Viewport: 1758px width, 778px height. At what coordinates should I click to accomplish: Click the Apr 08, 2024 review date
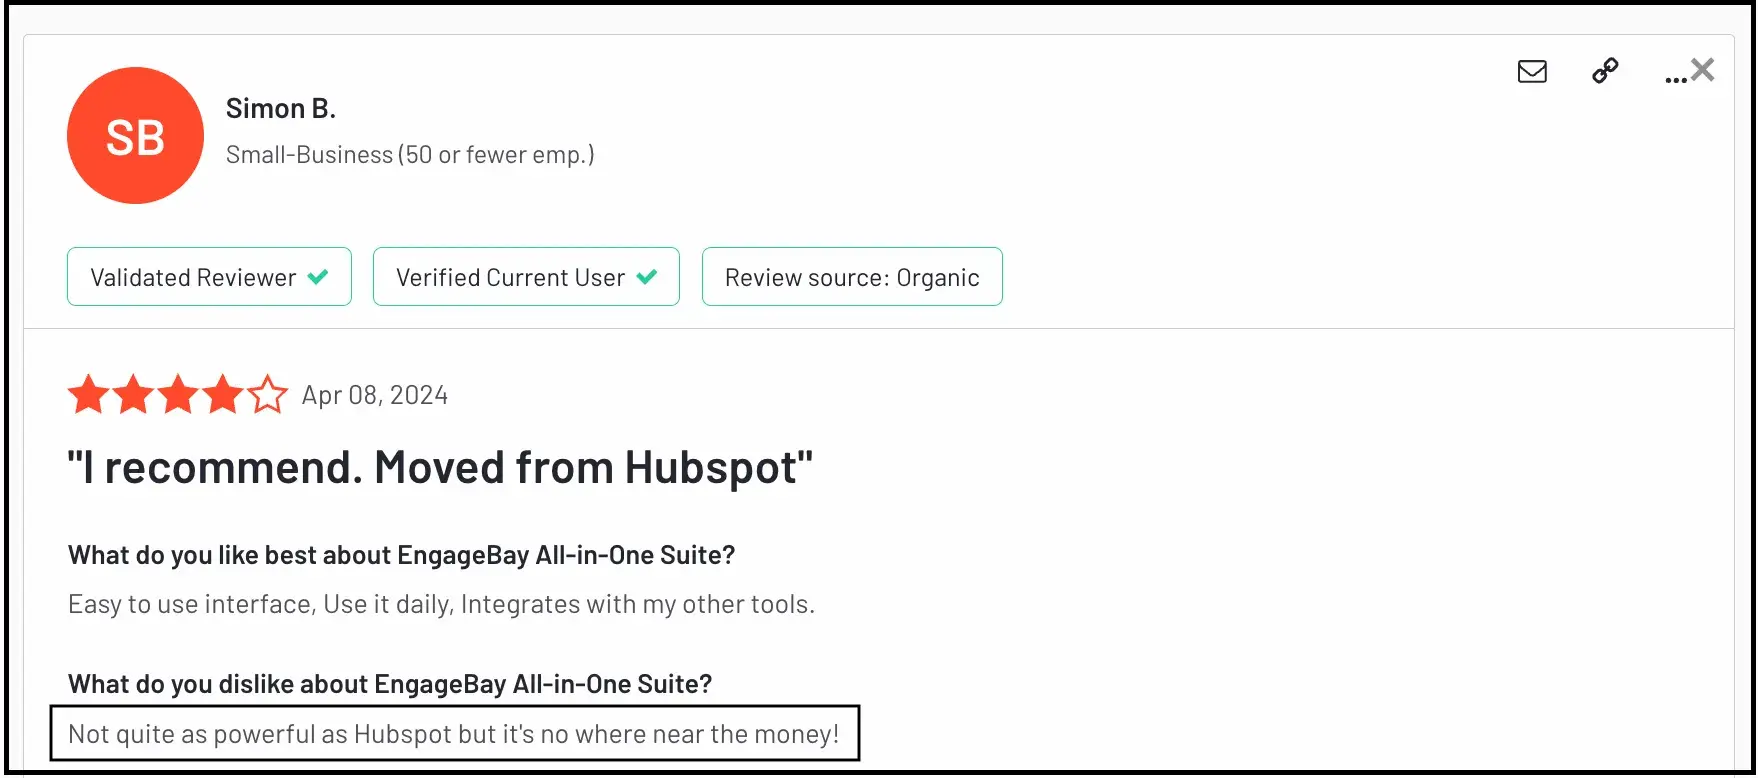pos(375,395)
